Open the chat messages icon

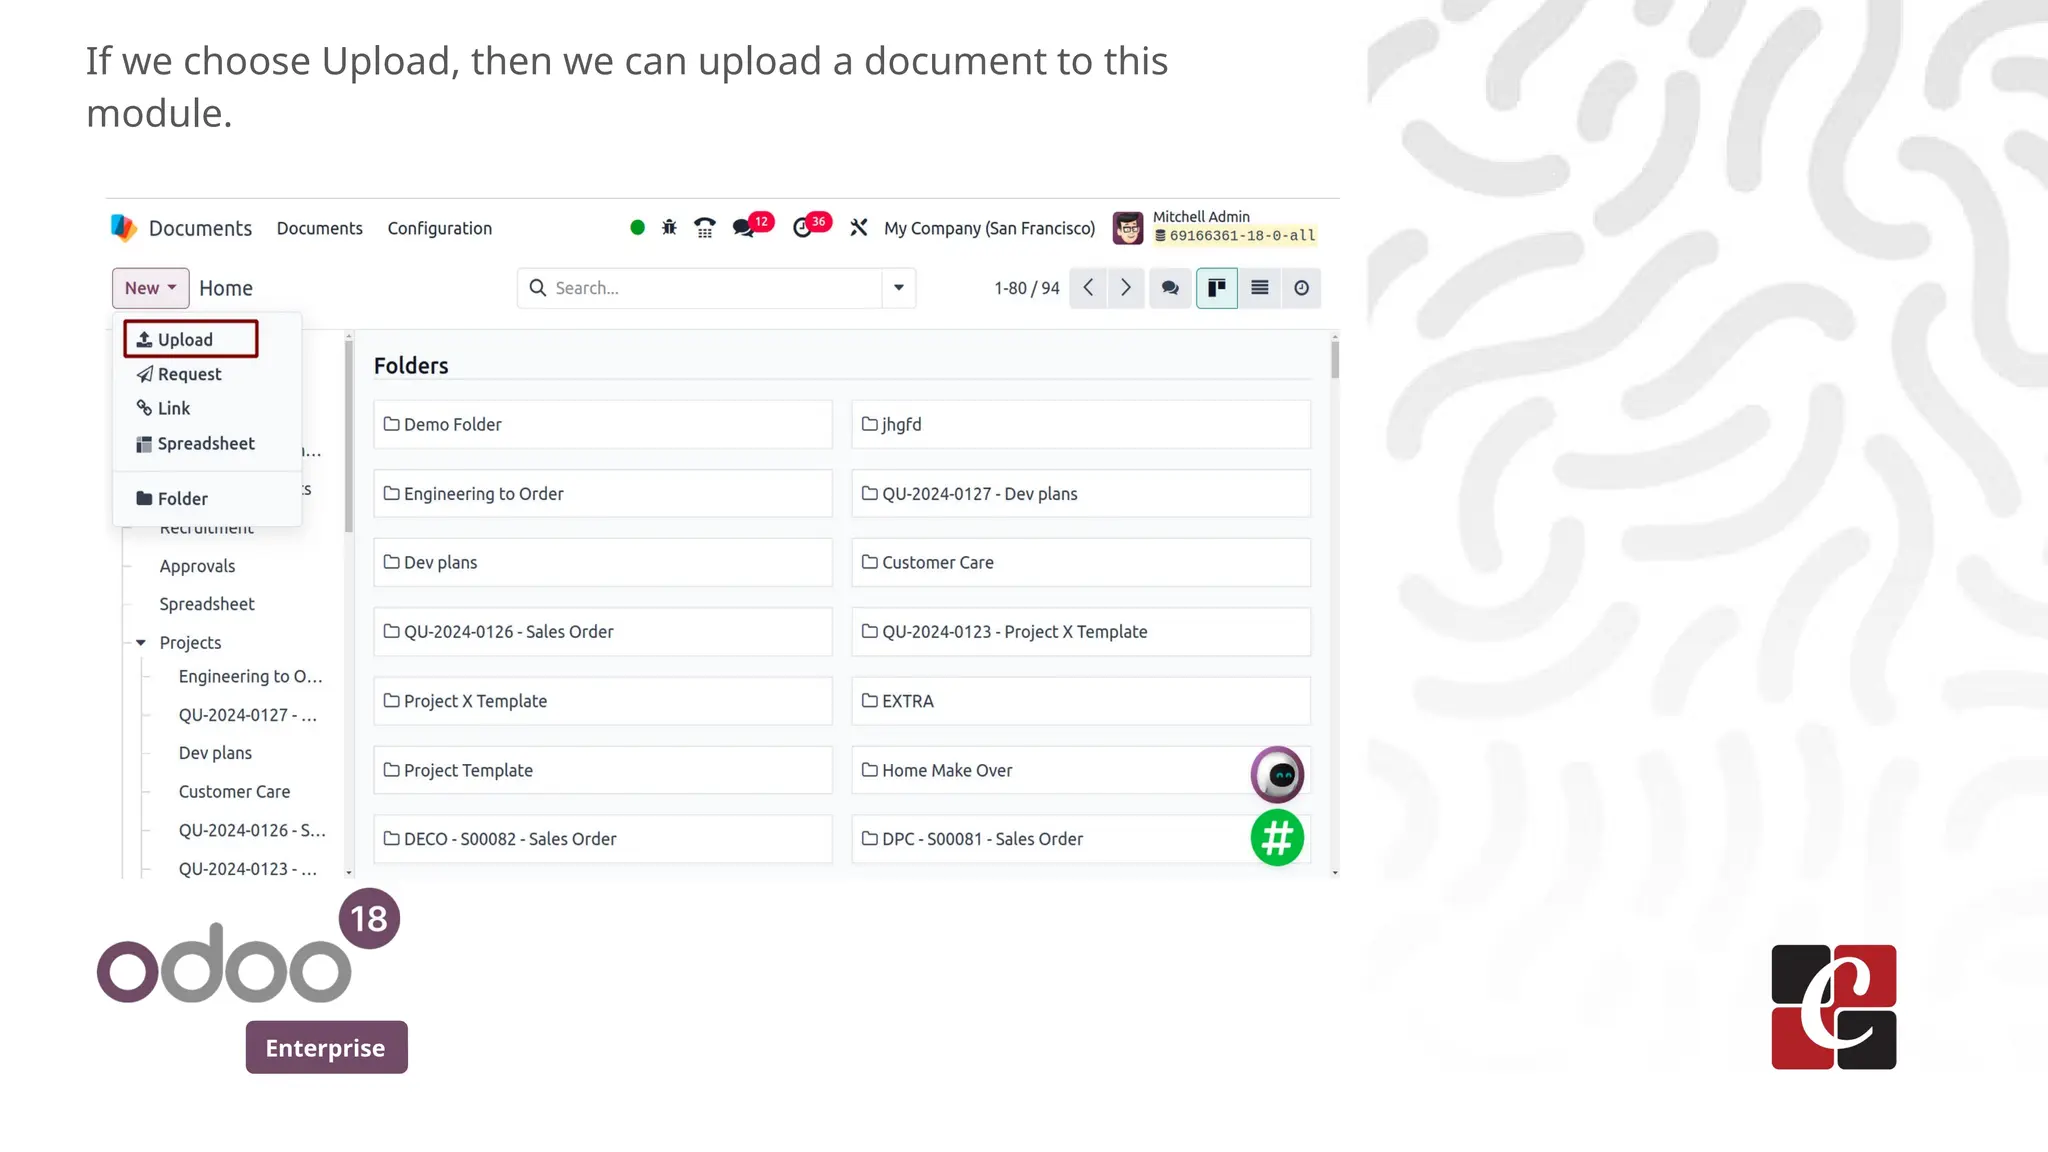(743, 228)
